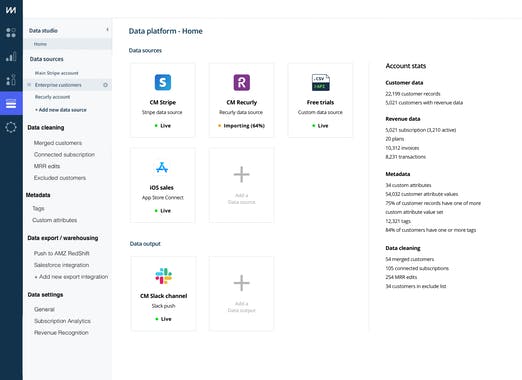Screen dimensions: 522x380
Task: Click 254 MRR edits stat
Action: [x=401, y=277]
